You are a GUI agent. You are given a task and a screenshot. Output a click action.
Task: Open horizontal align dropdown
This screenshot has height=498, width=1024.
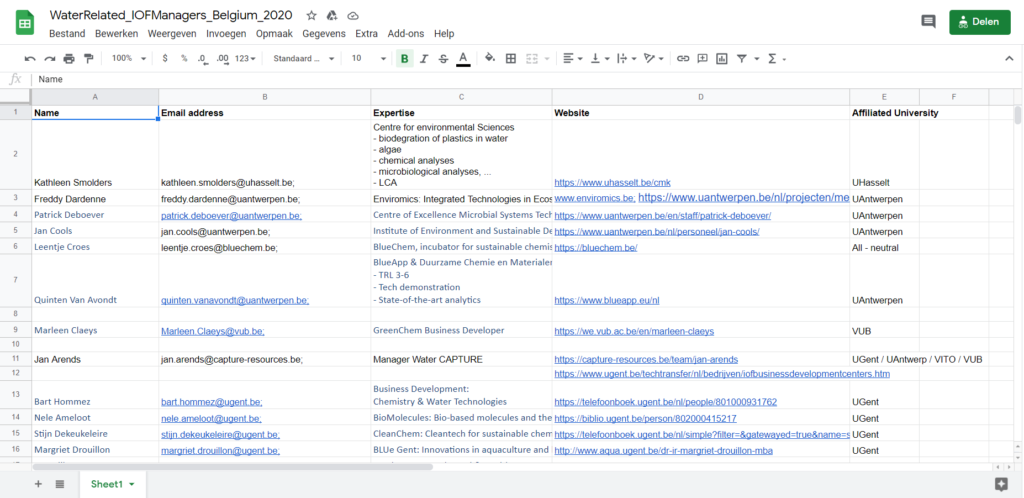point(572,59)
